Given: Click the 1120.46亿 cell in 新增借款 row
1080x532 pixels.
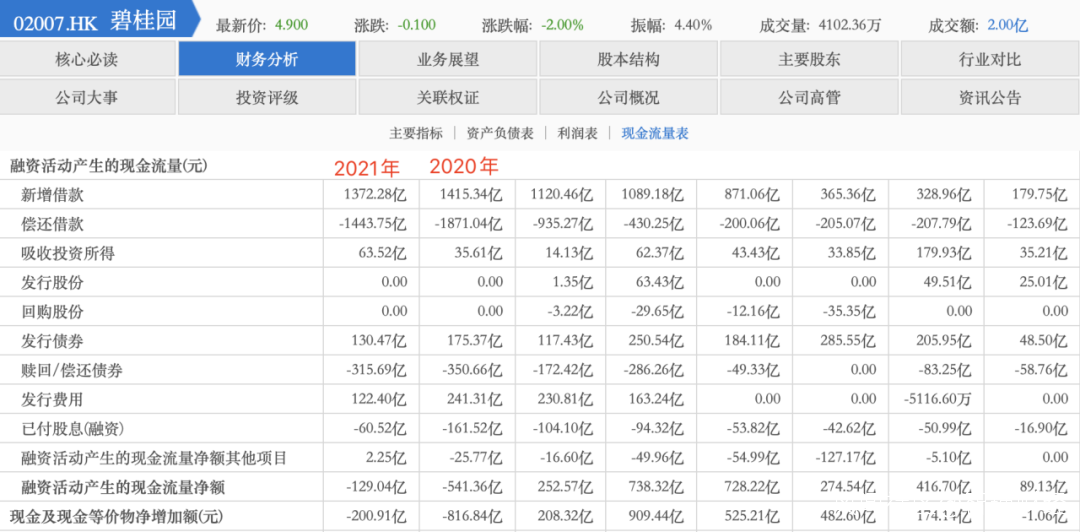Looking at the screenshot, I should pos(561,195).
